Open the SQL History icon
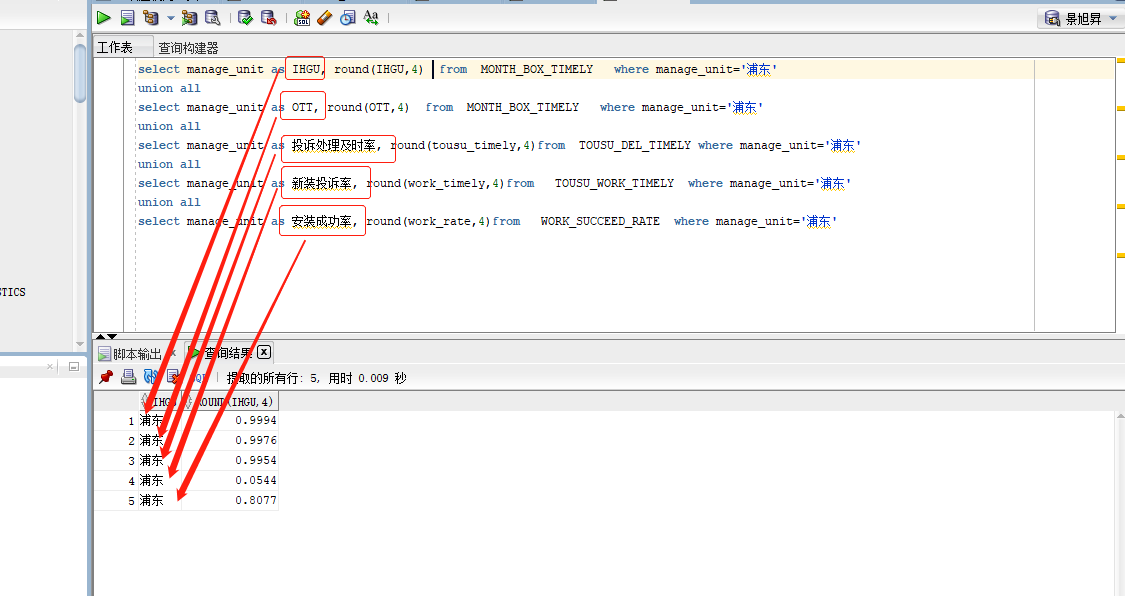Image resolution: width=1125 pixels, height=596 pixels. [x=348, y=18]
